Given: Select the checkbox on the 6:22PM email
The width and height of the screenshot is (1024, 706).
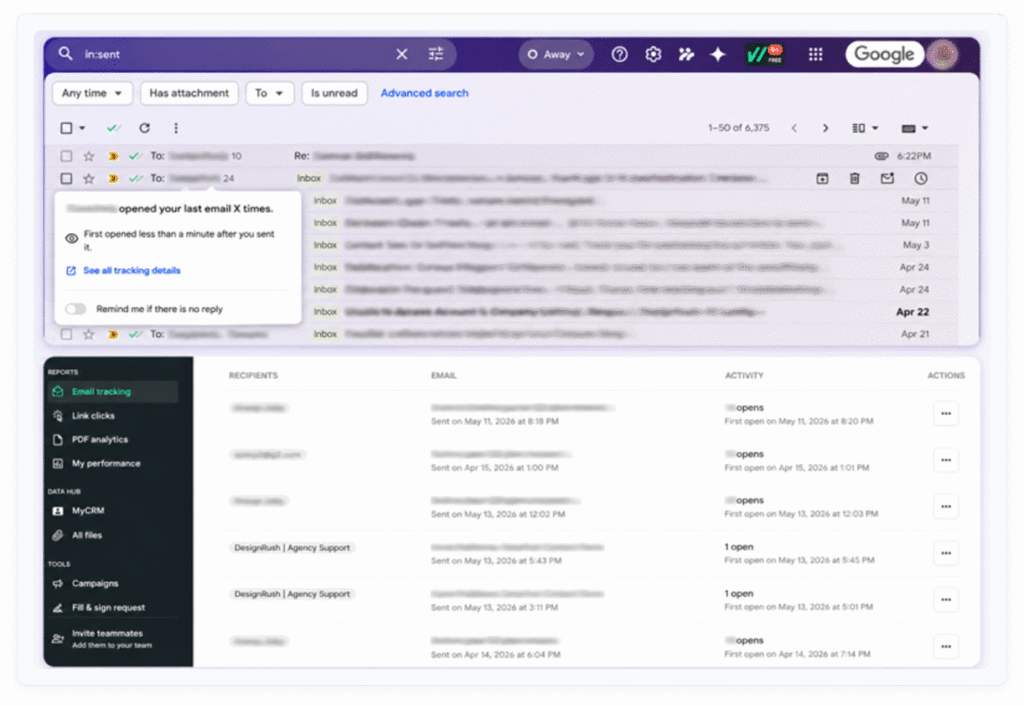Looking at the screenshot, I should [x=66, y=156].
